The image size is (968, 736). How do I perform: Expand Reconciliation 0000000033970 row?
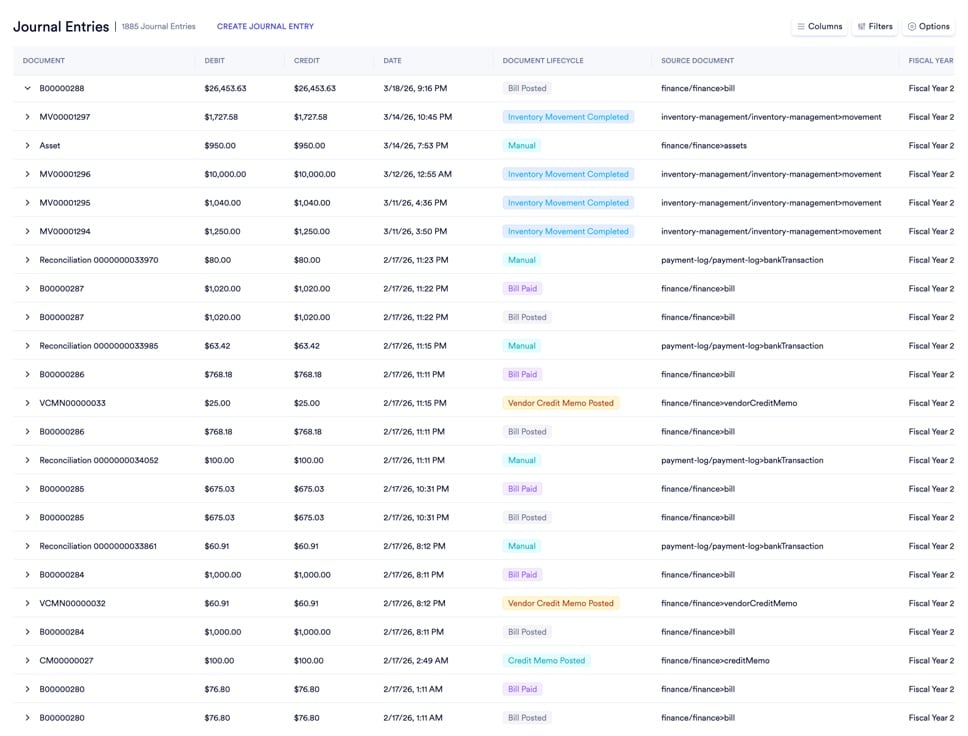tap(27, 260)
